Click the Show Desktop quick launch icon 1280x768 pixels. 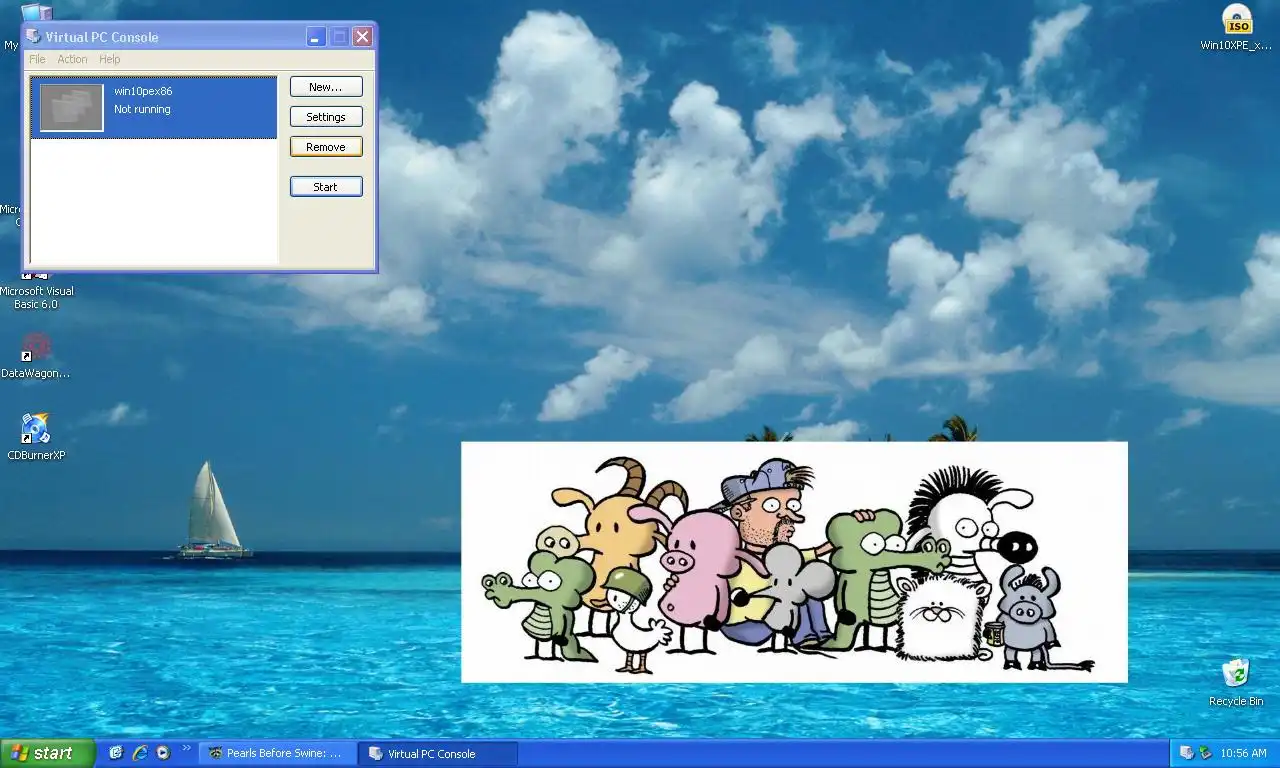click(x=116, y=753)
